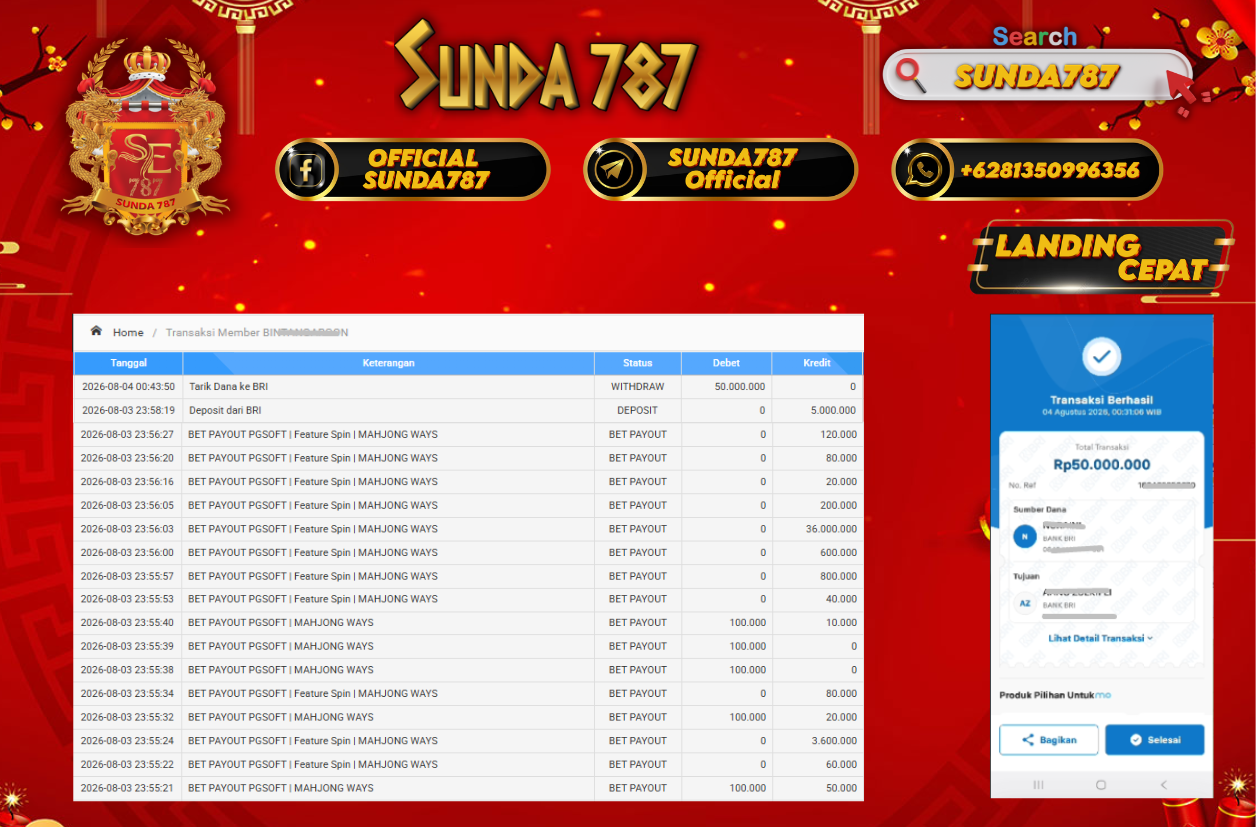
Task: Click the Produk Pilihan Untukmo text
Action: click(x=1055, y=695)
